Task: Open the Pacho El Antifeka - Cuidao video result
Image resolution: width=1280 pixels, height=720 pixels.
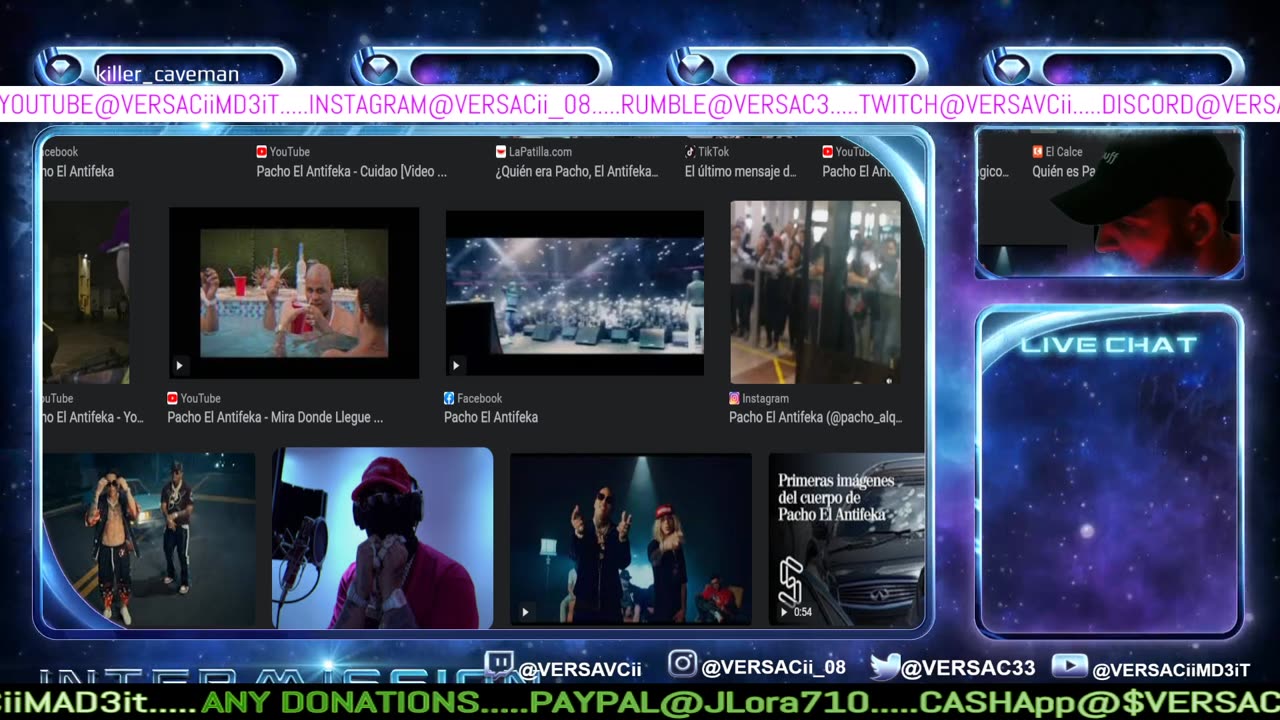Action: [352, 171]
